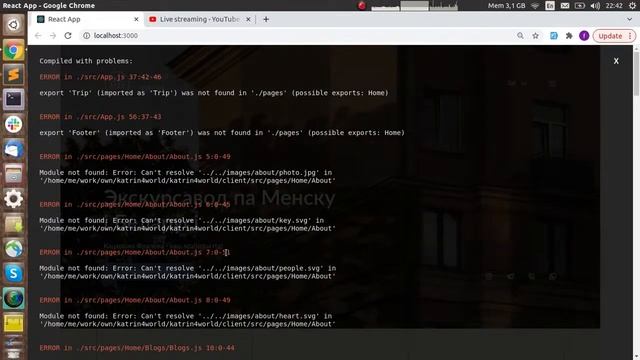
Task: Close the React App tab
Action: [x=136, y=19]
